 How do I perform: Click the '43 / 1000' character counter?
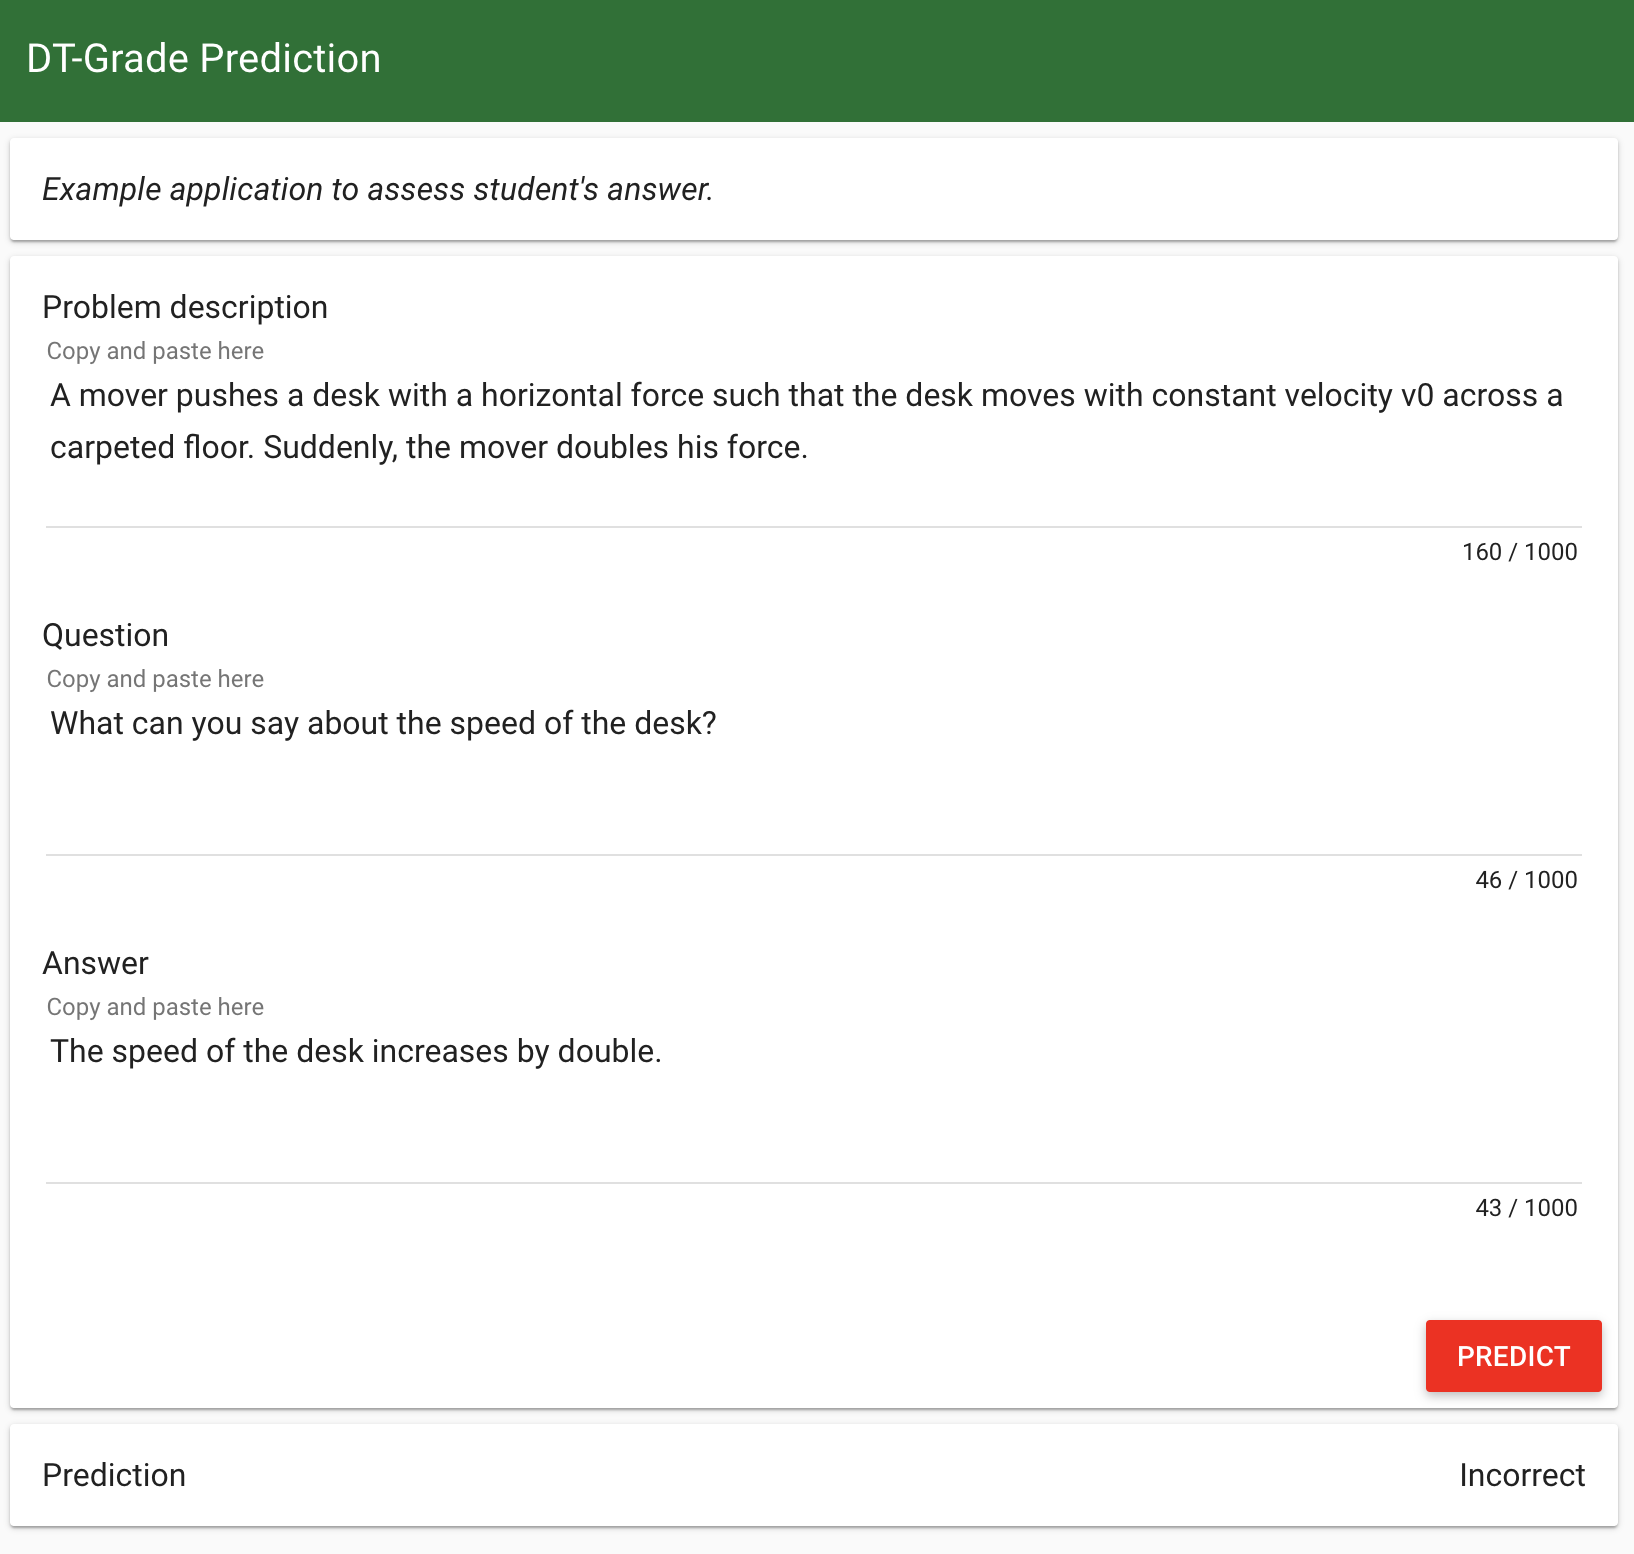1526,1208
